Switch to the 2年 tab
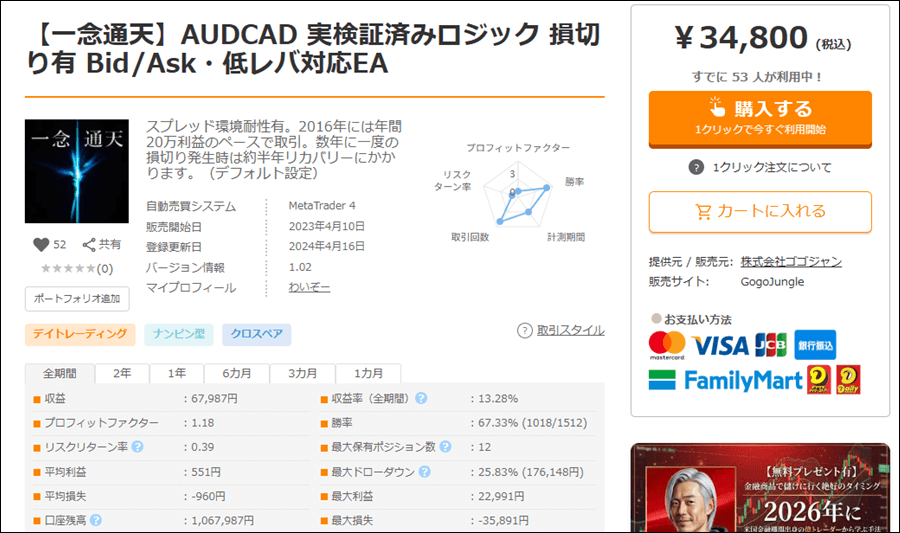This screenshot has width=900, height=533. [x=122, y=374]
